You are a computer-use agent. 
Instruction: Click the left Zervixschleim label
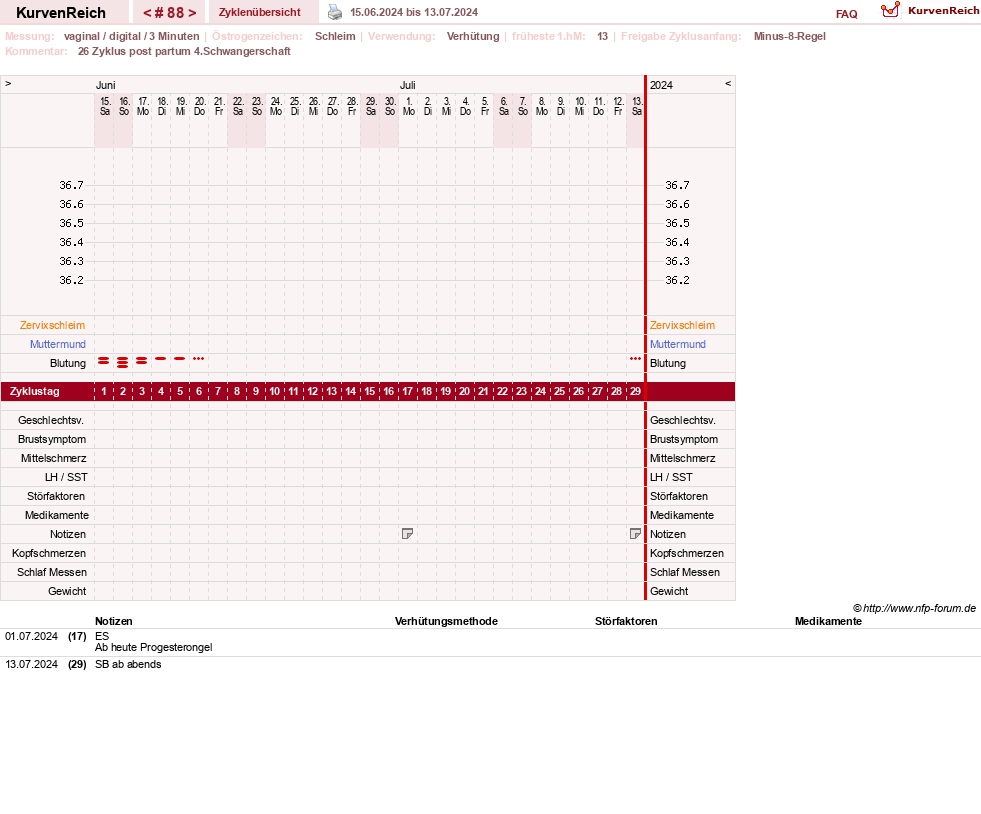[x=53, y=325]
